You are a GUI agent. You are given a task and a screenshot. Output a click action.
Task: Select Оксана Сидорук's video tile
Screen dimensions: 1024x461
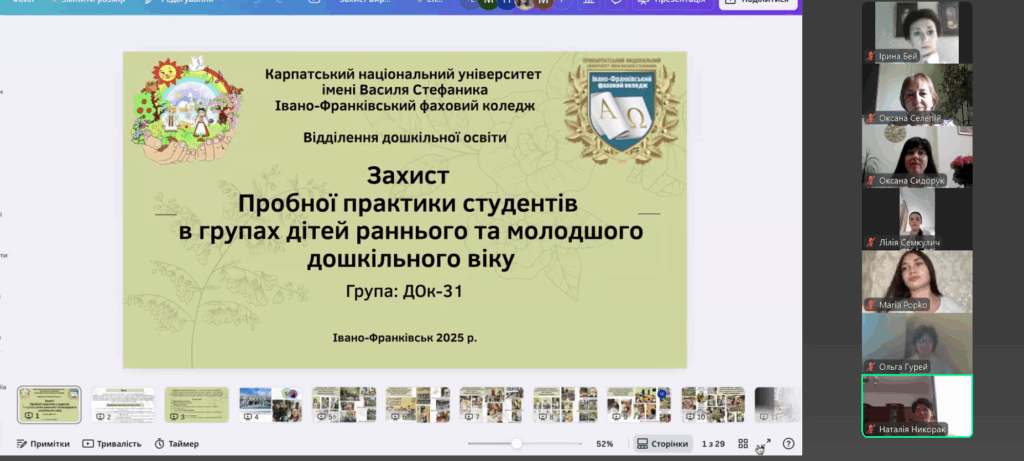click(917, 156)
